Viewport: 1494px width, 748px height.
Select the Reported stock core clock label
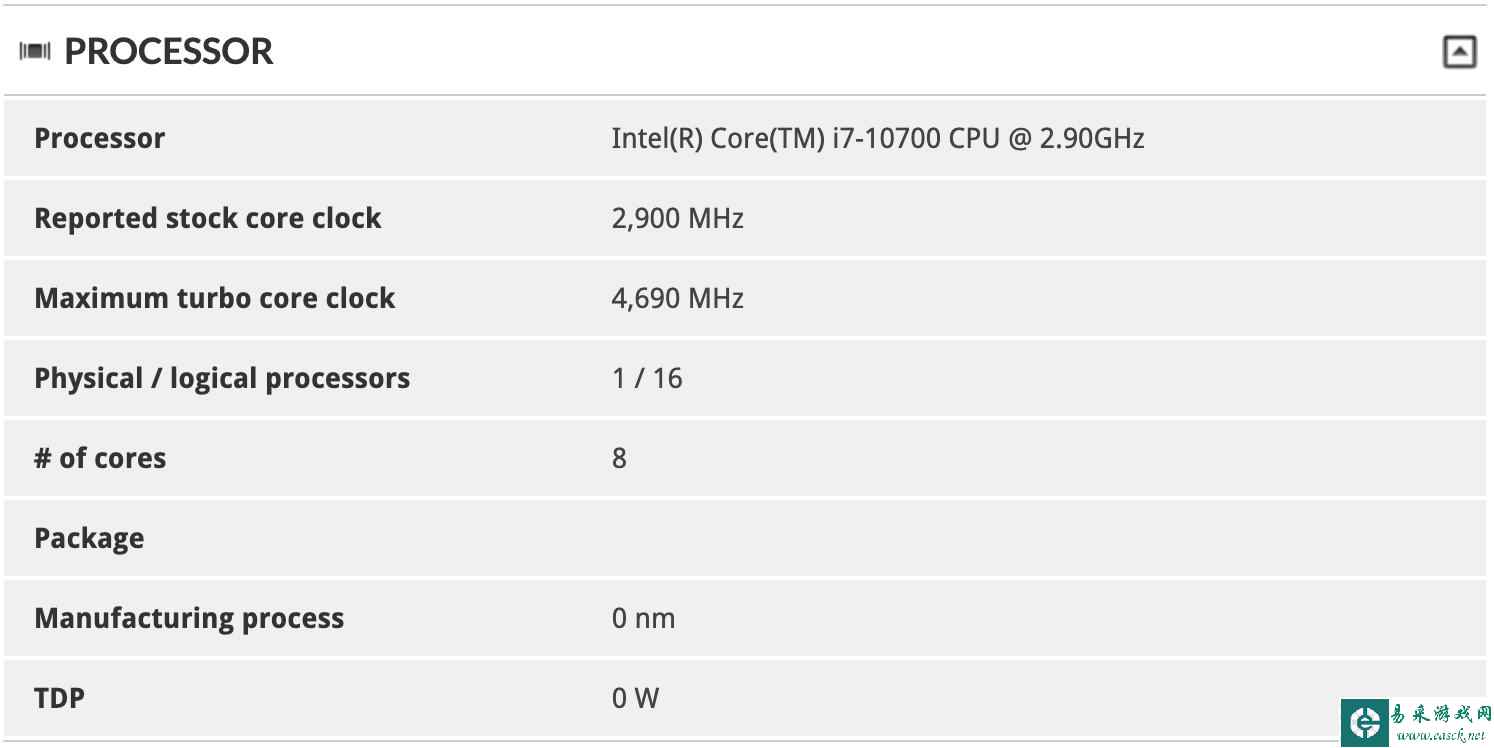pos(208,218)
